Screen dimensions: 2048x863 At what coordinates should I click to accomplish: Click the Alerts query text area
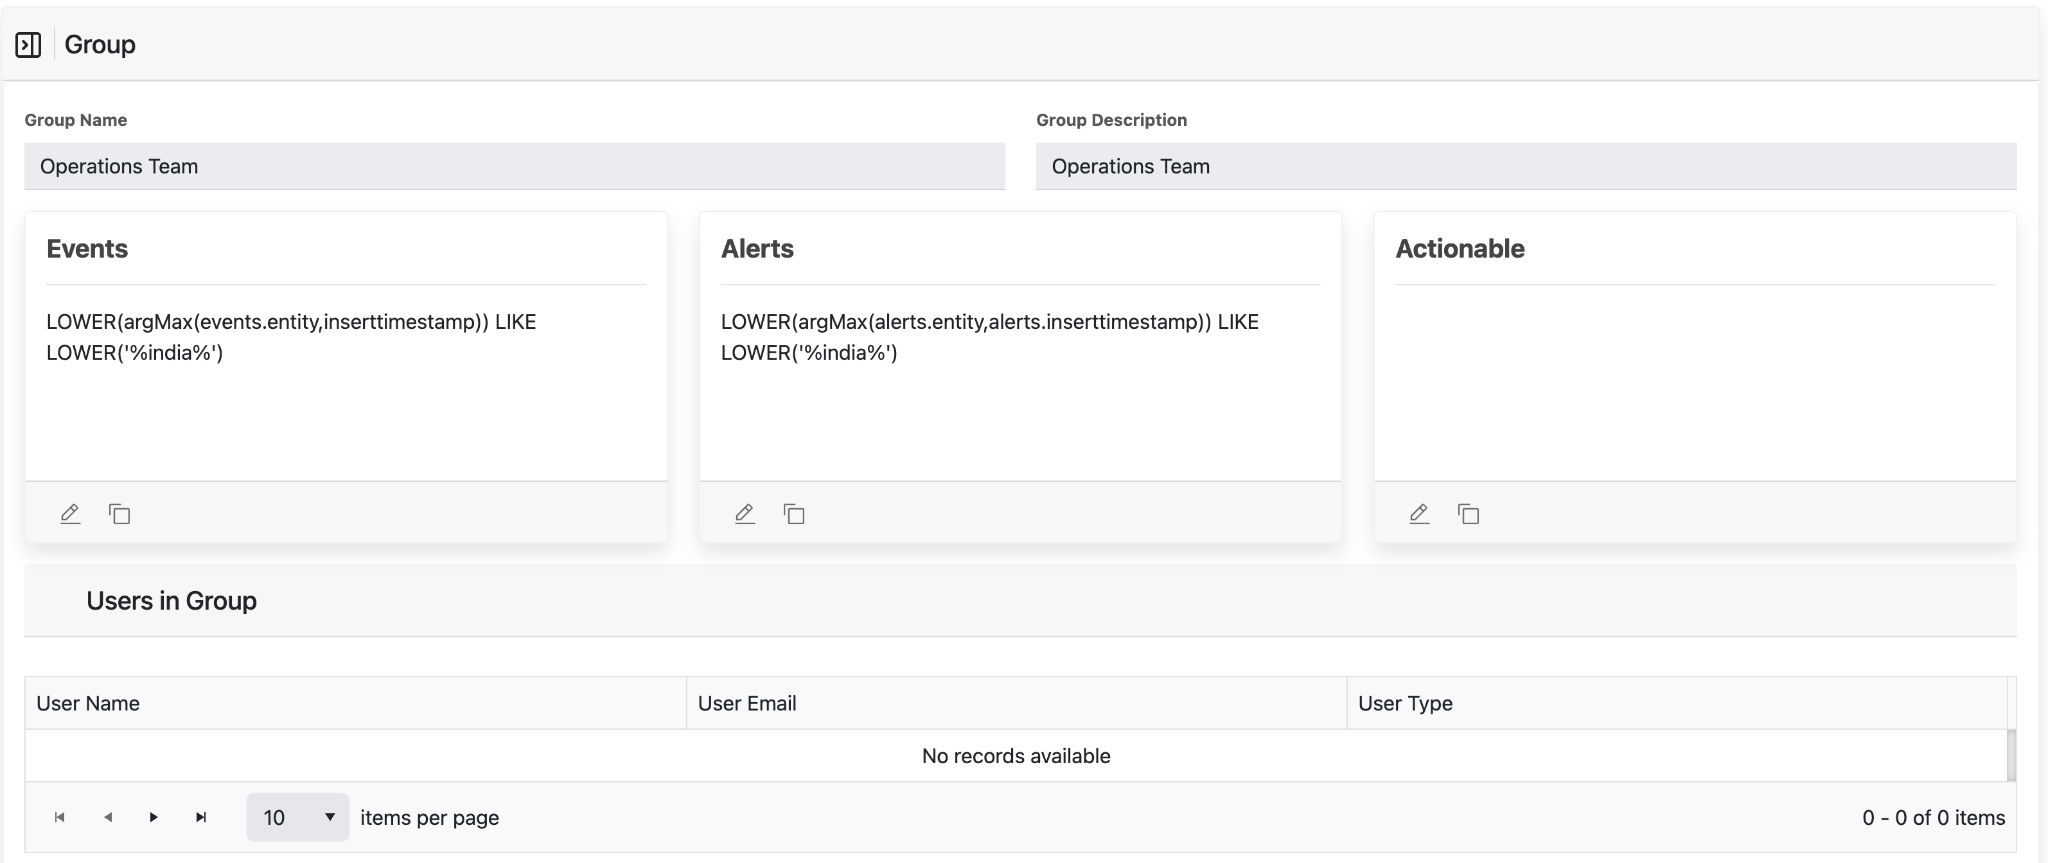pyautogui.click(x=1020, y=380)
